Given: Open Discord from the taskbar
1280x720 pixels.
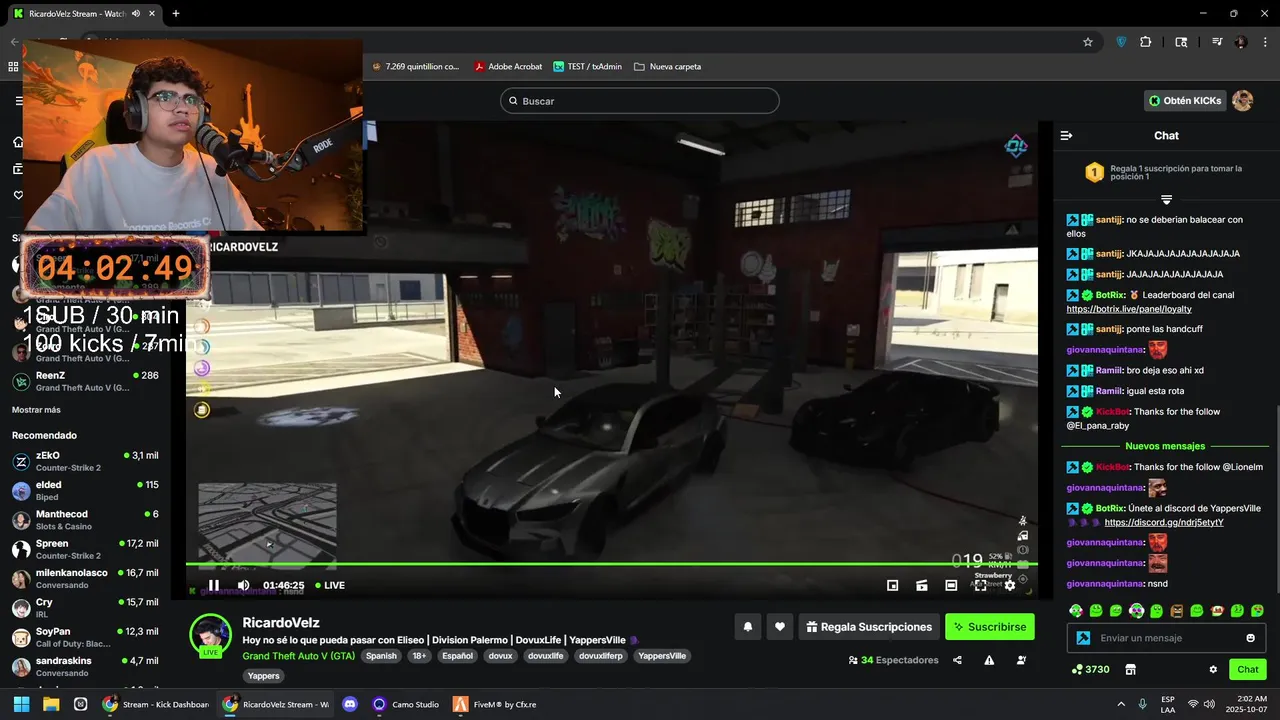Looking at the screenshot, I should coord(349,704).
